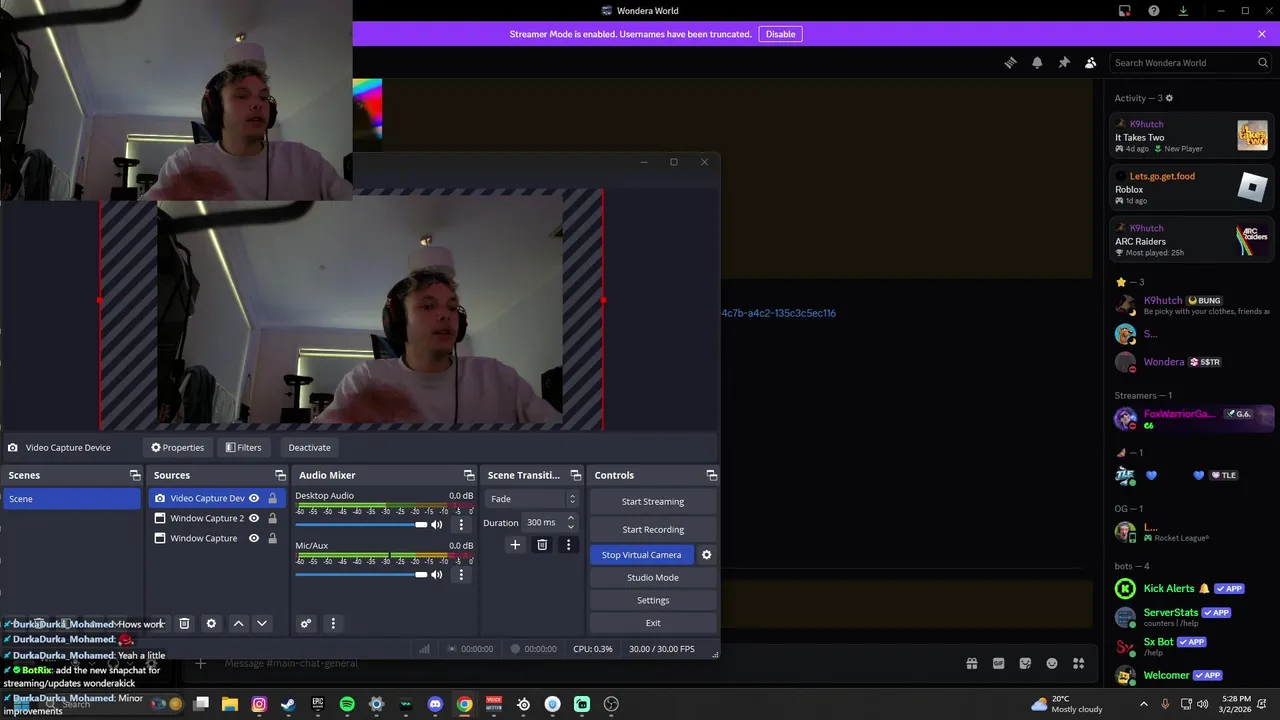Adjust Duration 300 ms stepper arrows
The width and height of the screenshot is (1280, 720).
pyautogui.click(x=570, y=522)
